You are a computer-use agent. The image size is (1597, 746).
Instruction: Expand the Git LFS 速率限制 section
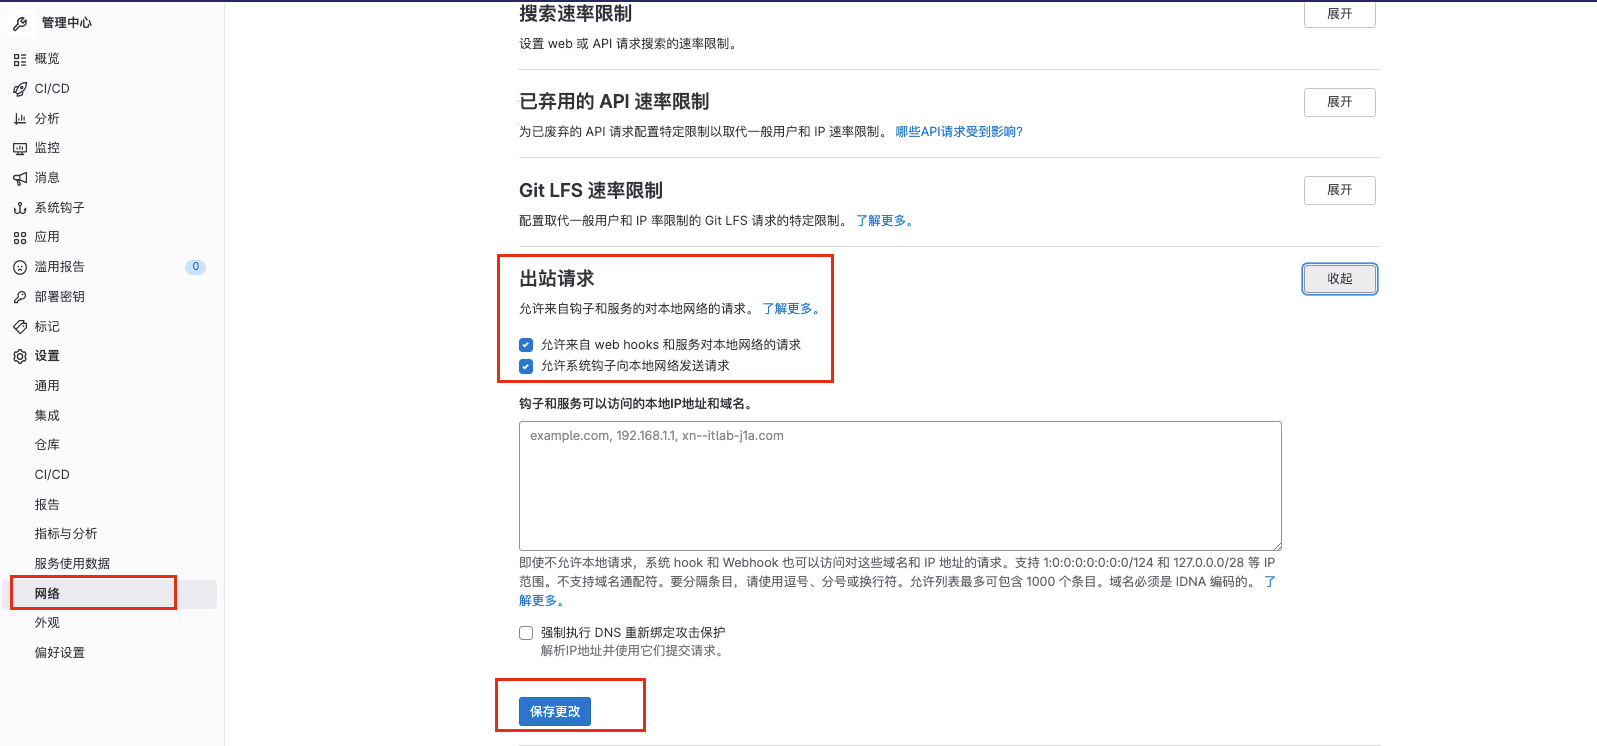pos(1339,190)
